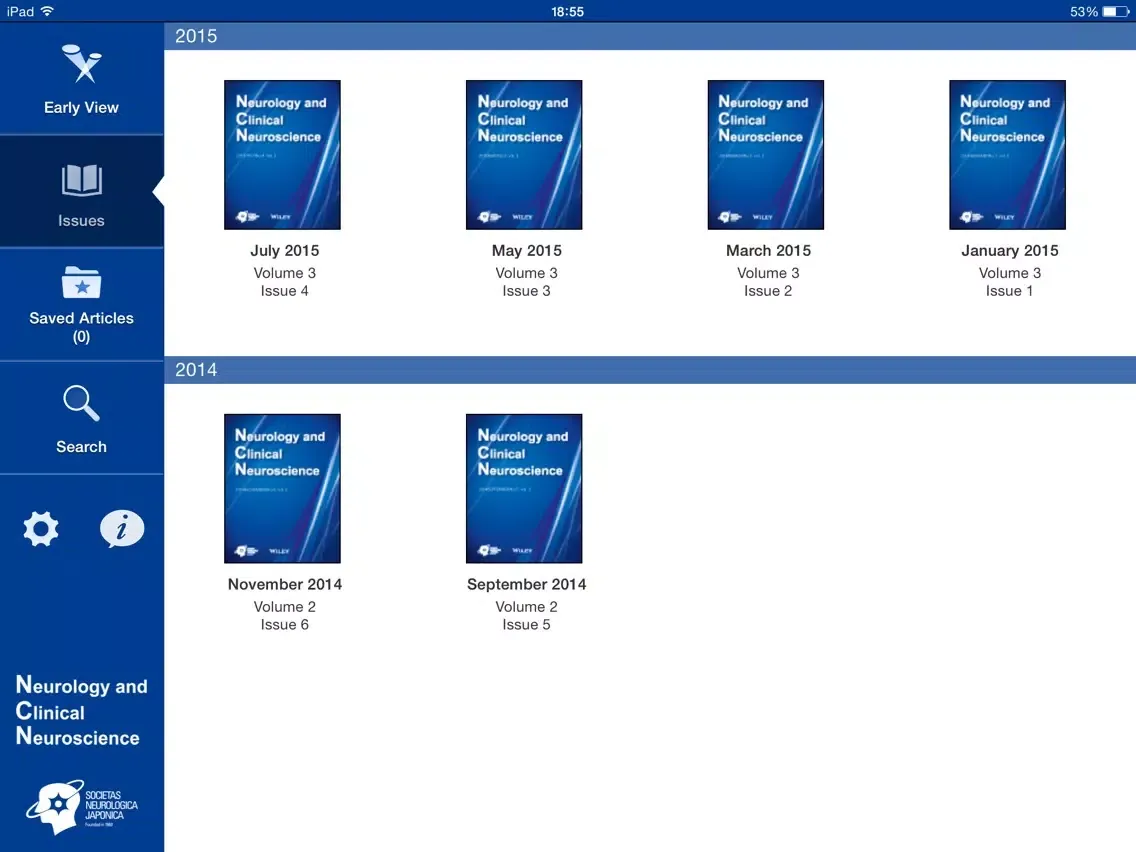Open the May 2015 issue cover
This screenshot has height=852, width=1136.
click(x=524, y=155)
